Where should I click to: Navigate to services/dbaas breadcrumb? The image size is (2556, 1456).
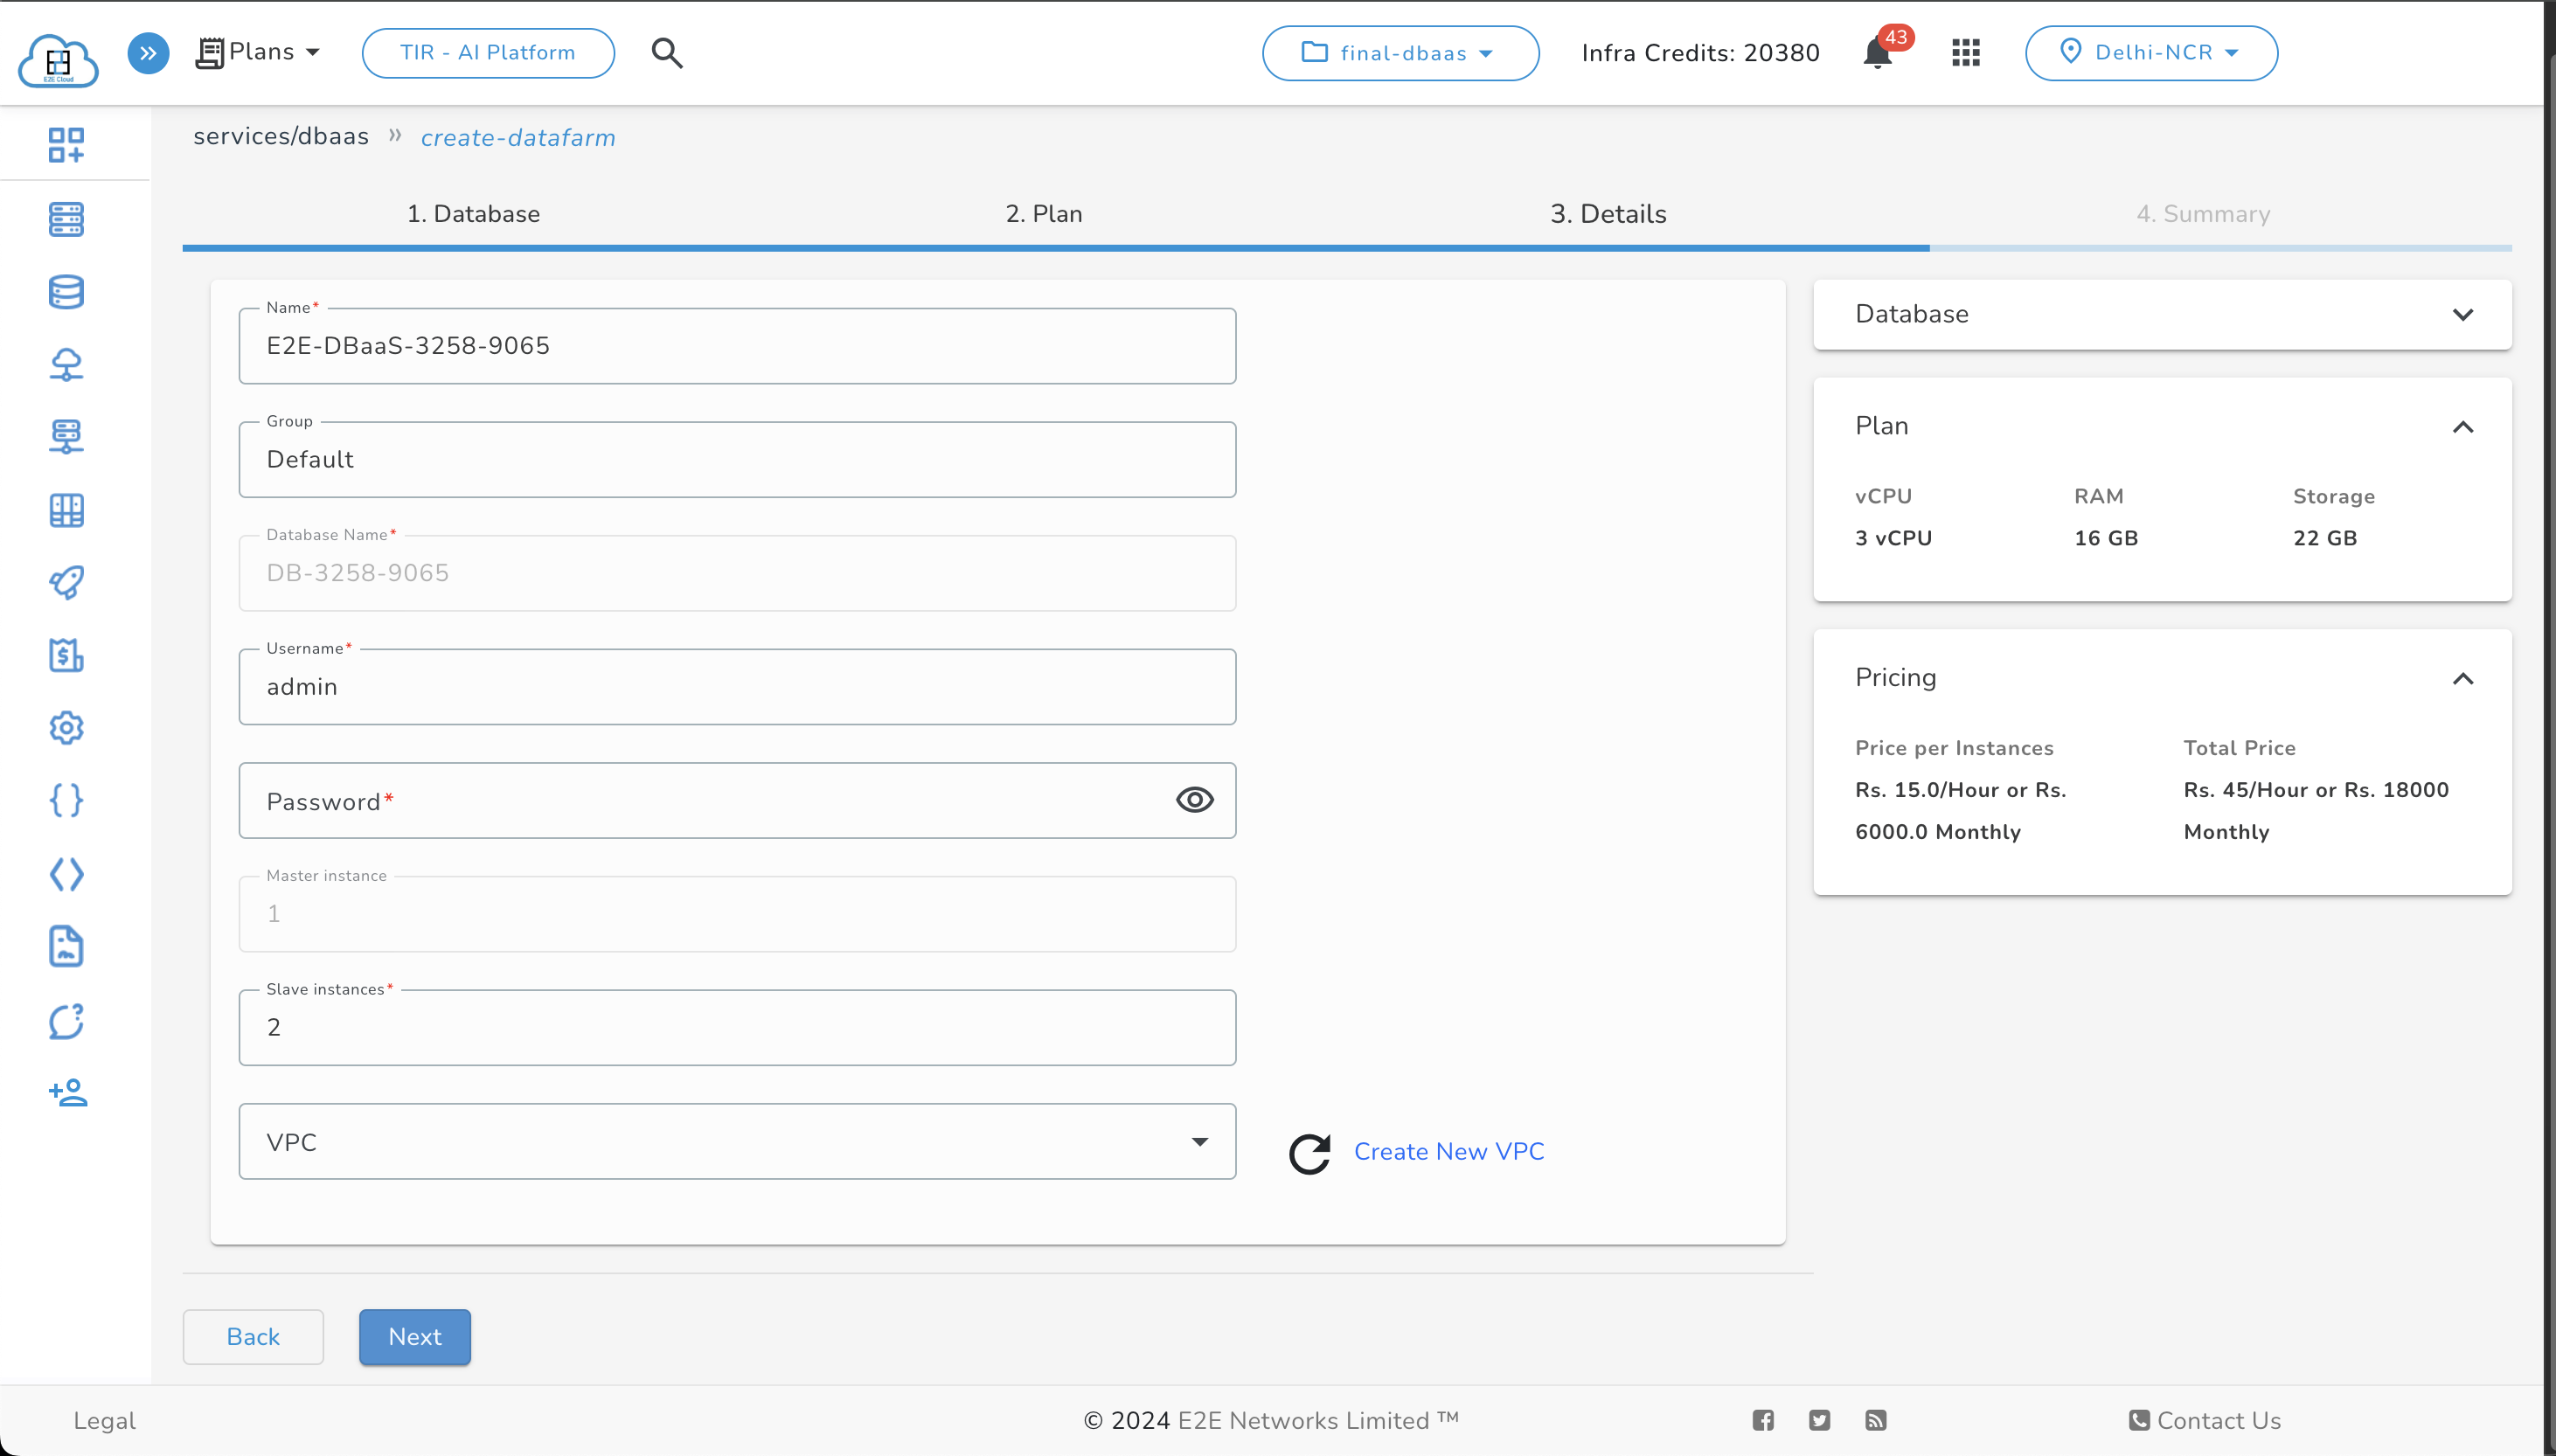pos(281,136)
